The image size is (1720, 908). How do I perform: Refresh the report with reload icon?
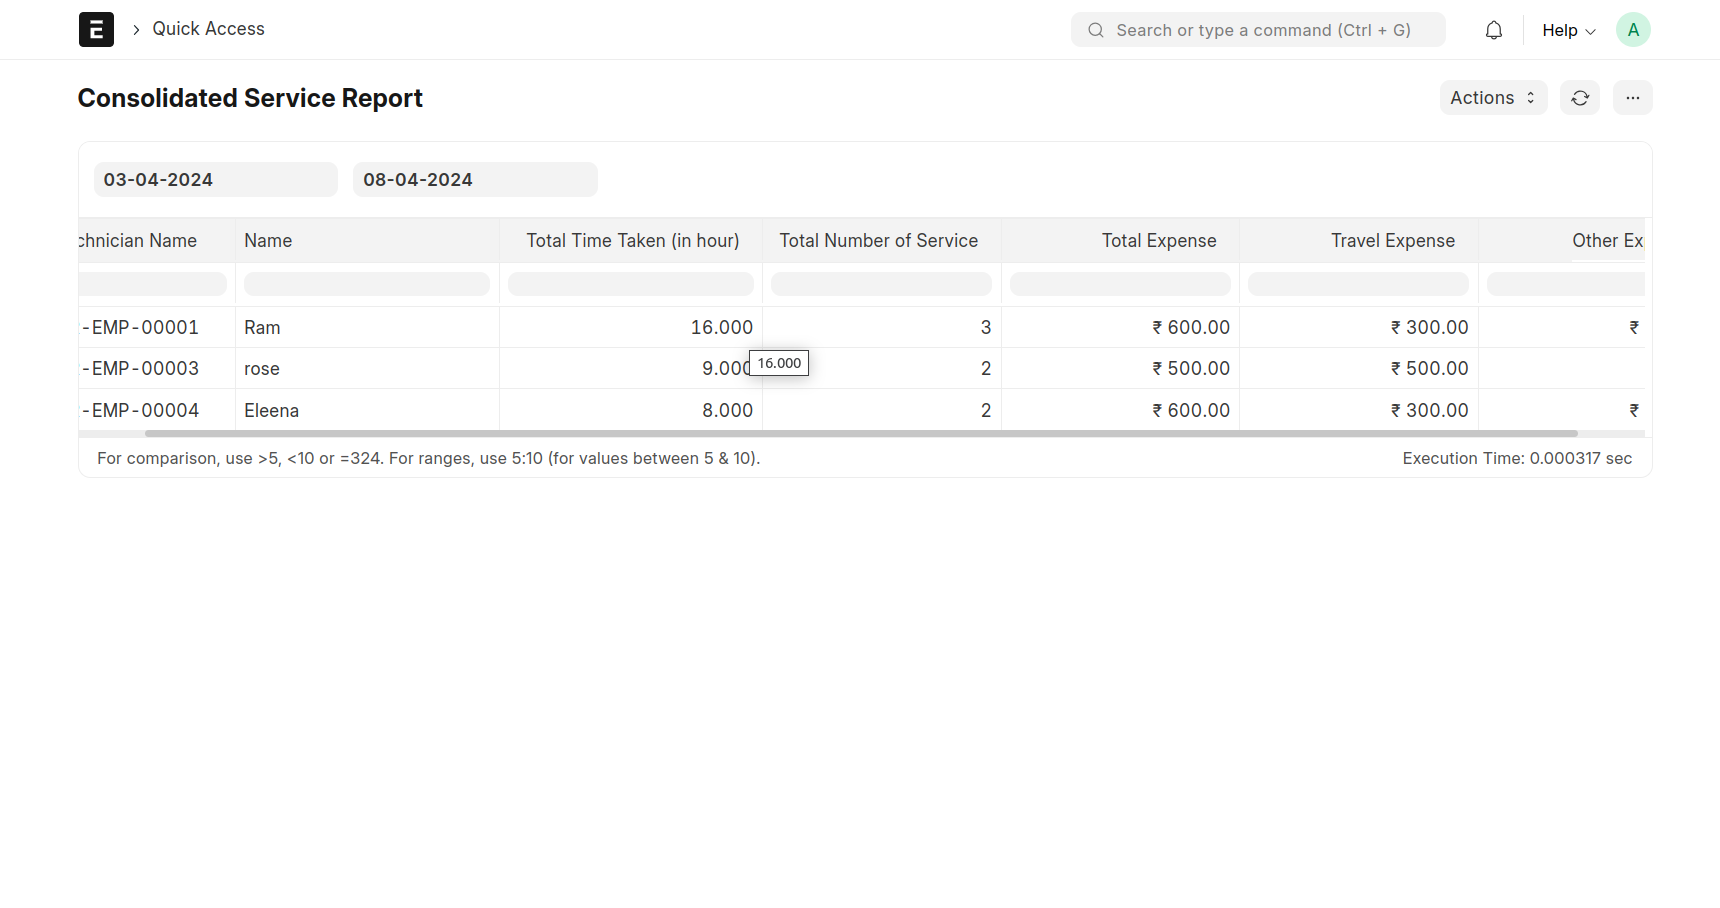[x=1579, y=98]
